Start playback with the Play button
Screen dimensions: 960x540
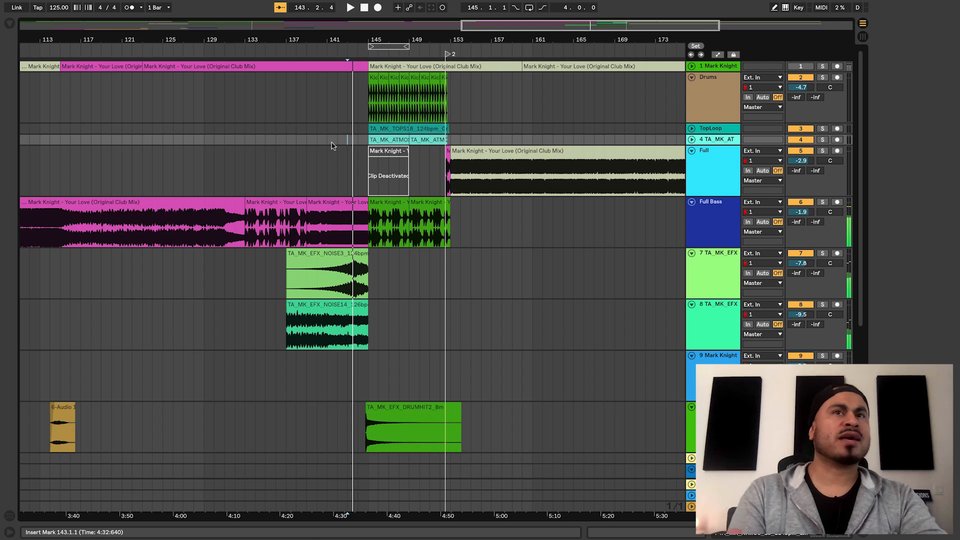click(350, 7)
